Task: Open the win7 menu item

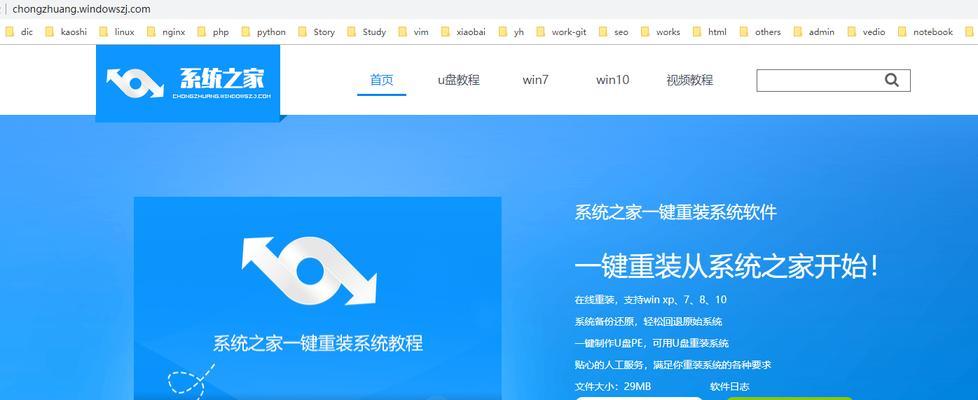Action: pyautogui.click(x=535, y=80)
